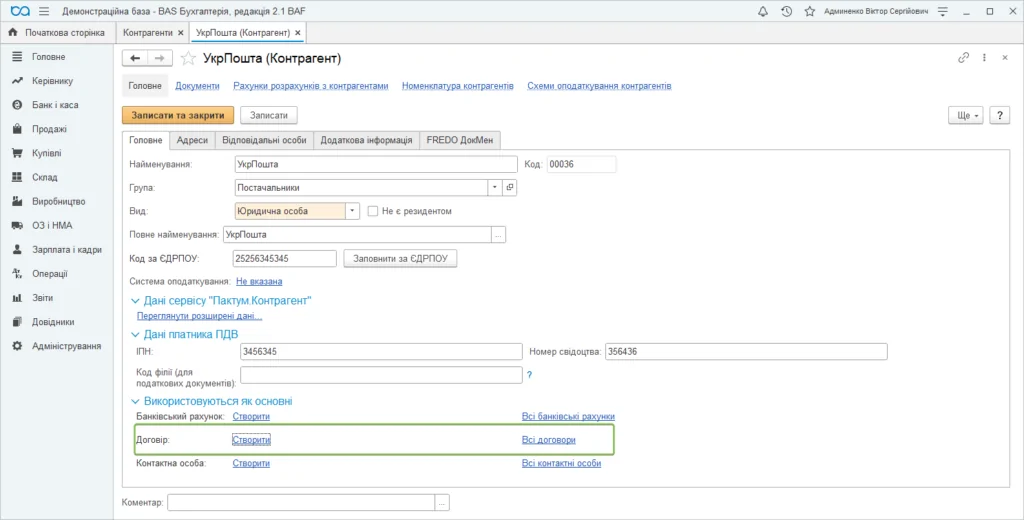Image resolution: width=1024 pixels, height=520 pixels.
Task: Click the help question mark button near Ще
Action: [999, 115]
